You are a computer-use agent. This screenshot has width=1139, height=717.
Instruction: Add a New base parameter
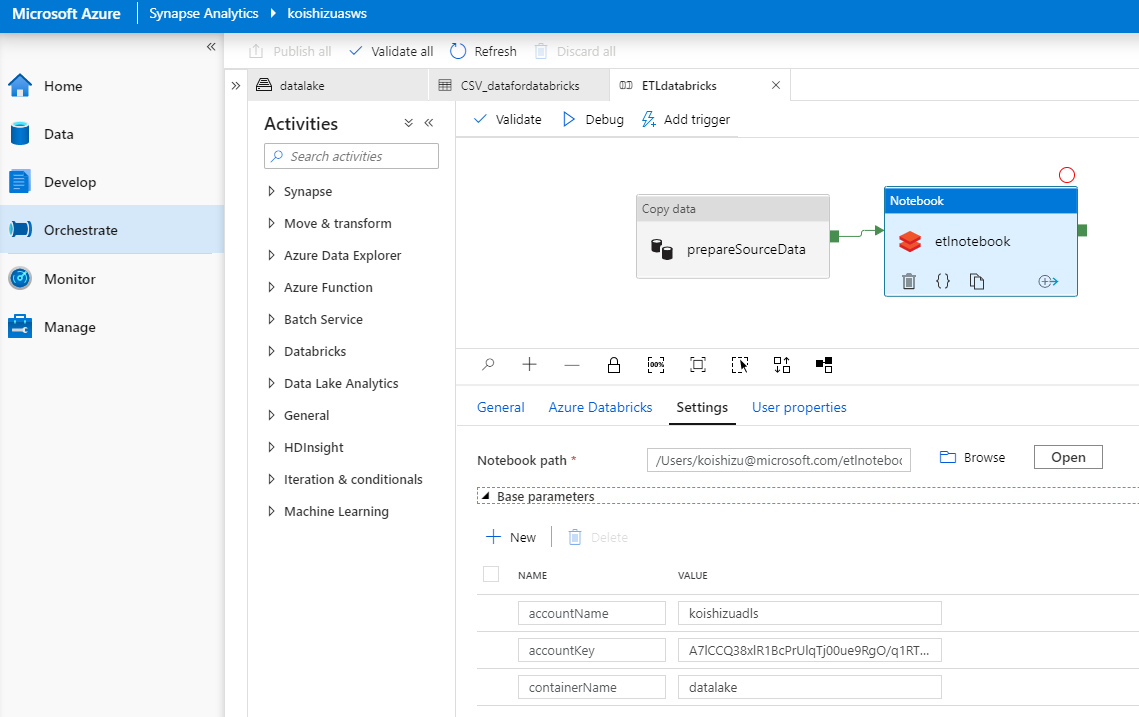511,538
